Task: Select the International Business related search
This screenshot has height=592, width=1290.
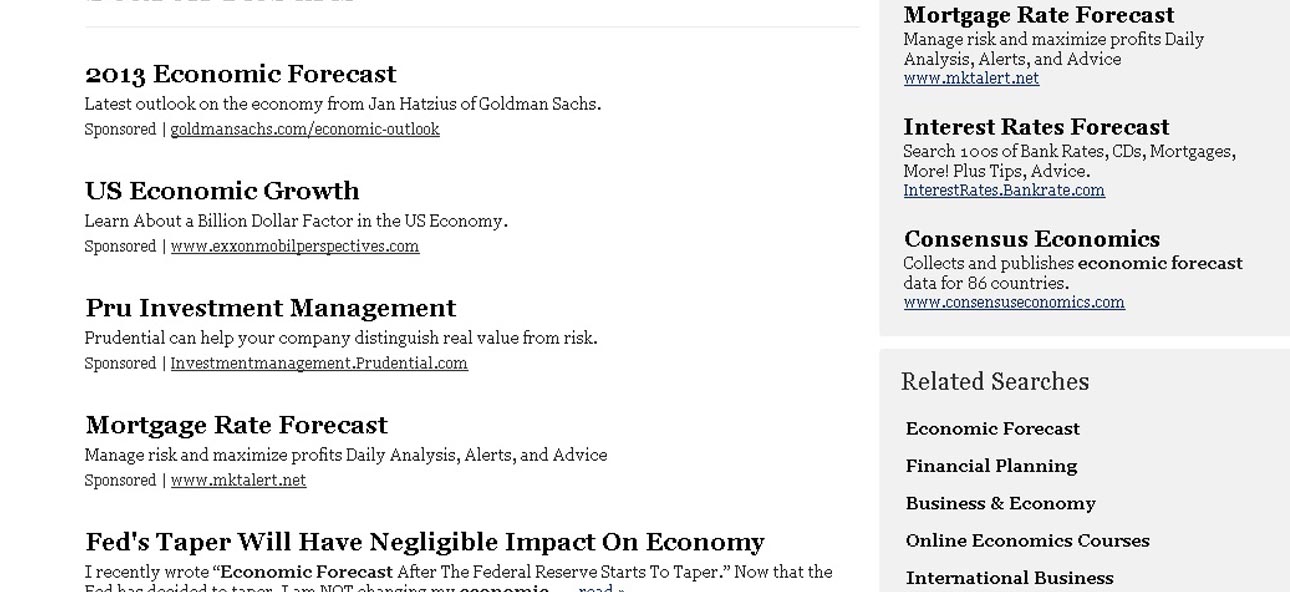Action: (1008, 578)
